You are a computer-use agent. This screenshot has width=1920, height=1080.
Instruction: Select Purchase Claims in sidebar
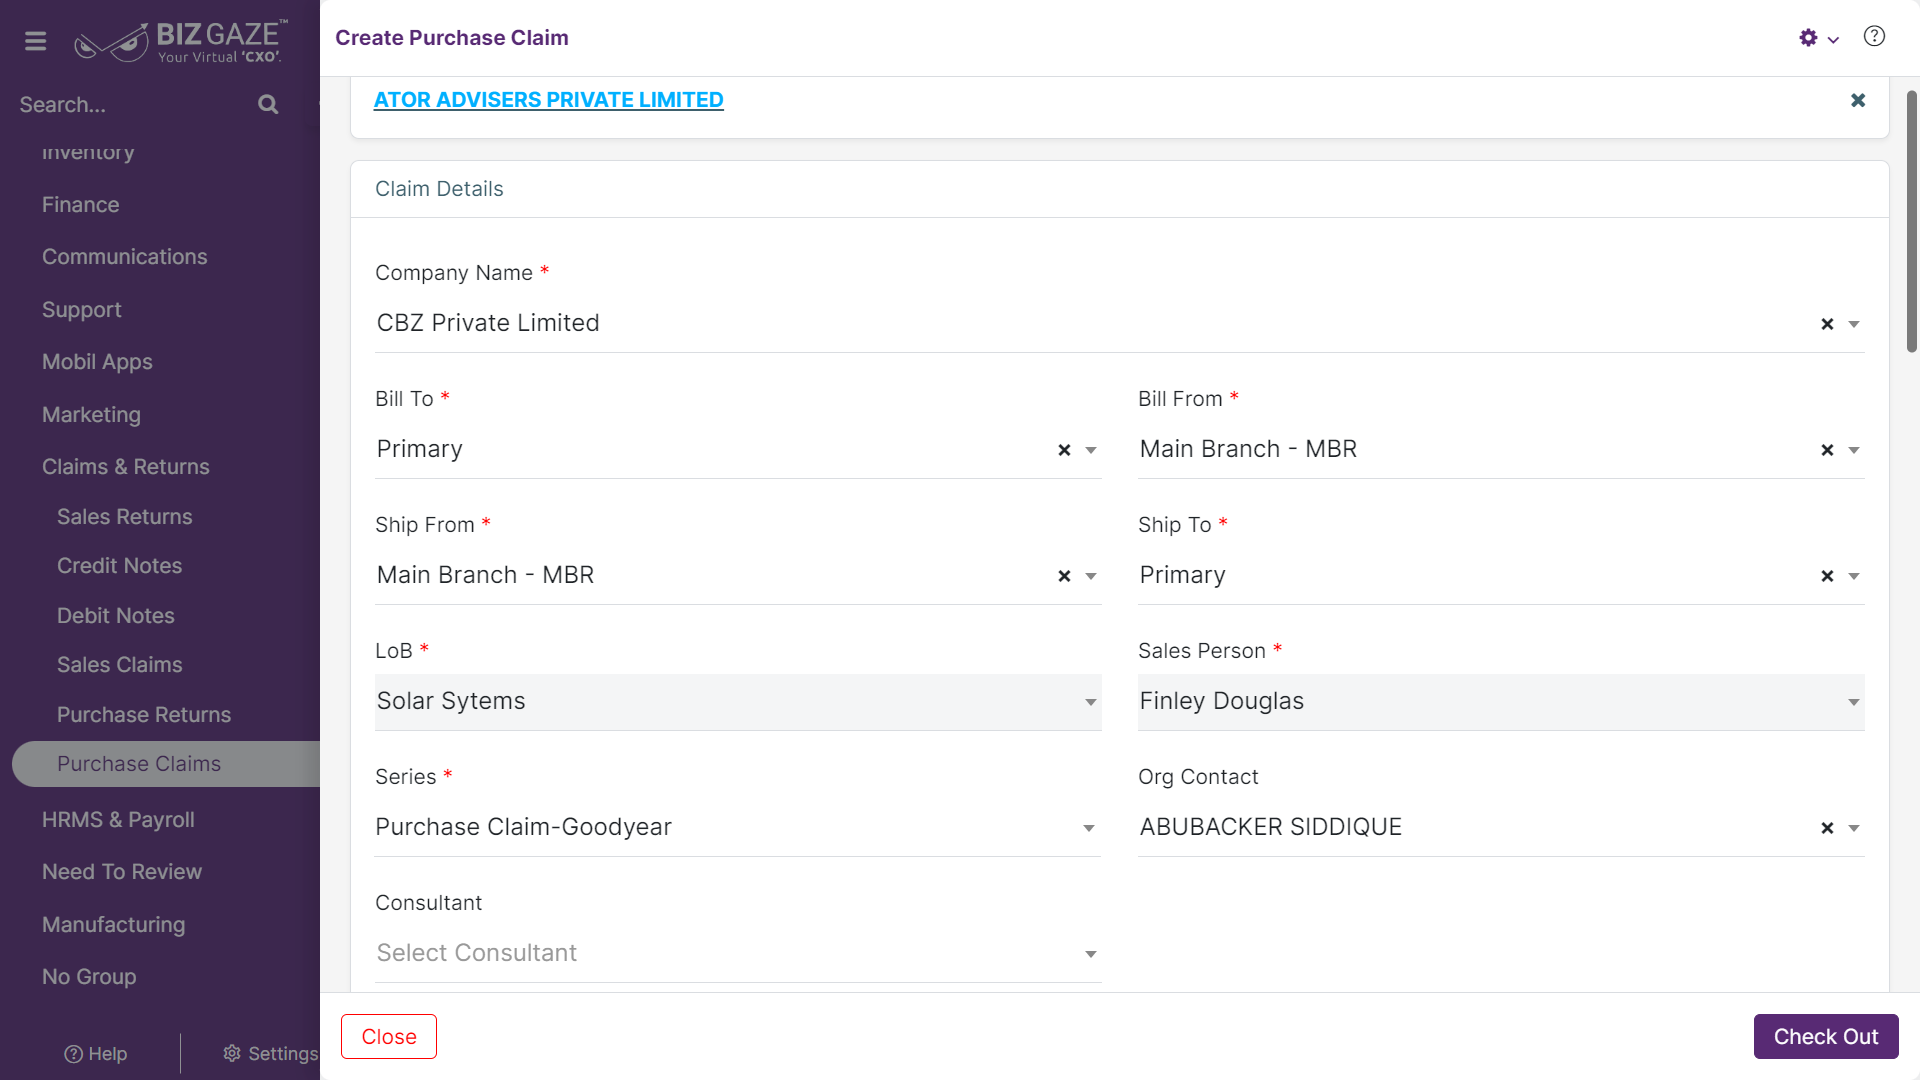tap(166, 764)
